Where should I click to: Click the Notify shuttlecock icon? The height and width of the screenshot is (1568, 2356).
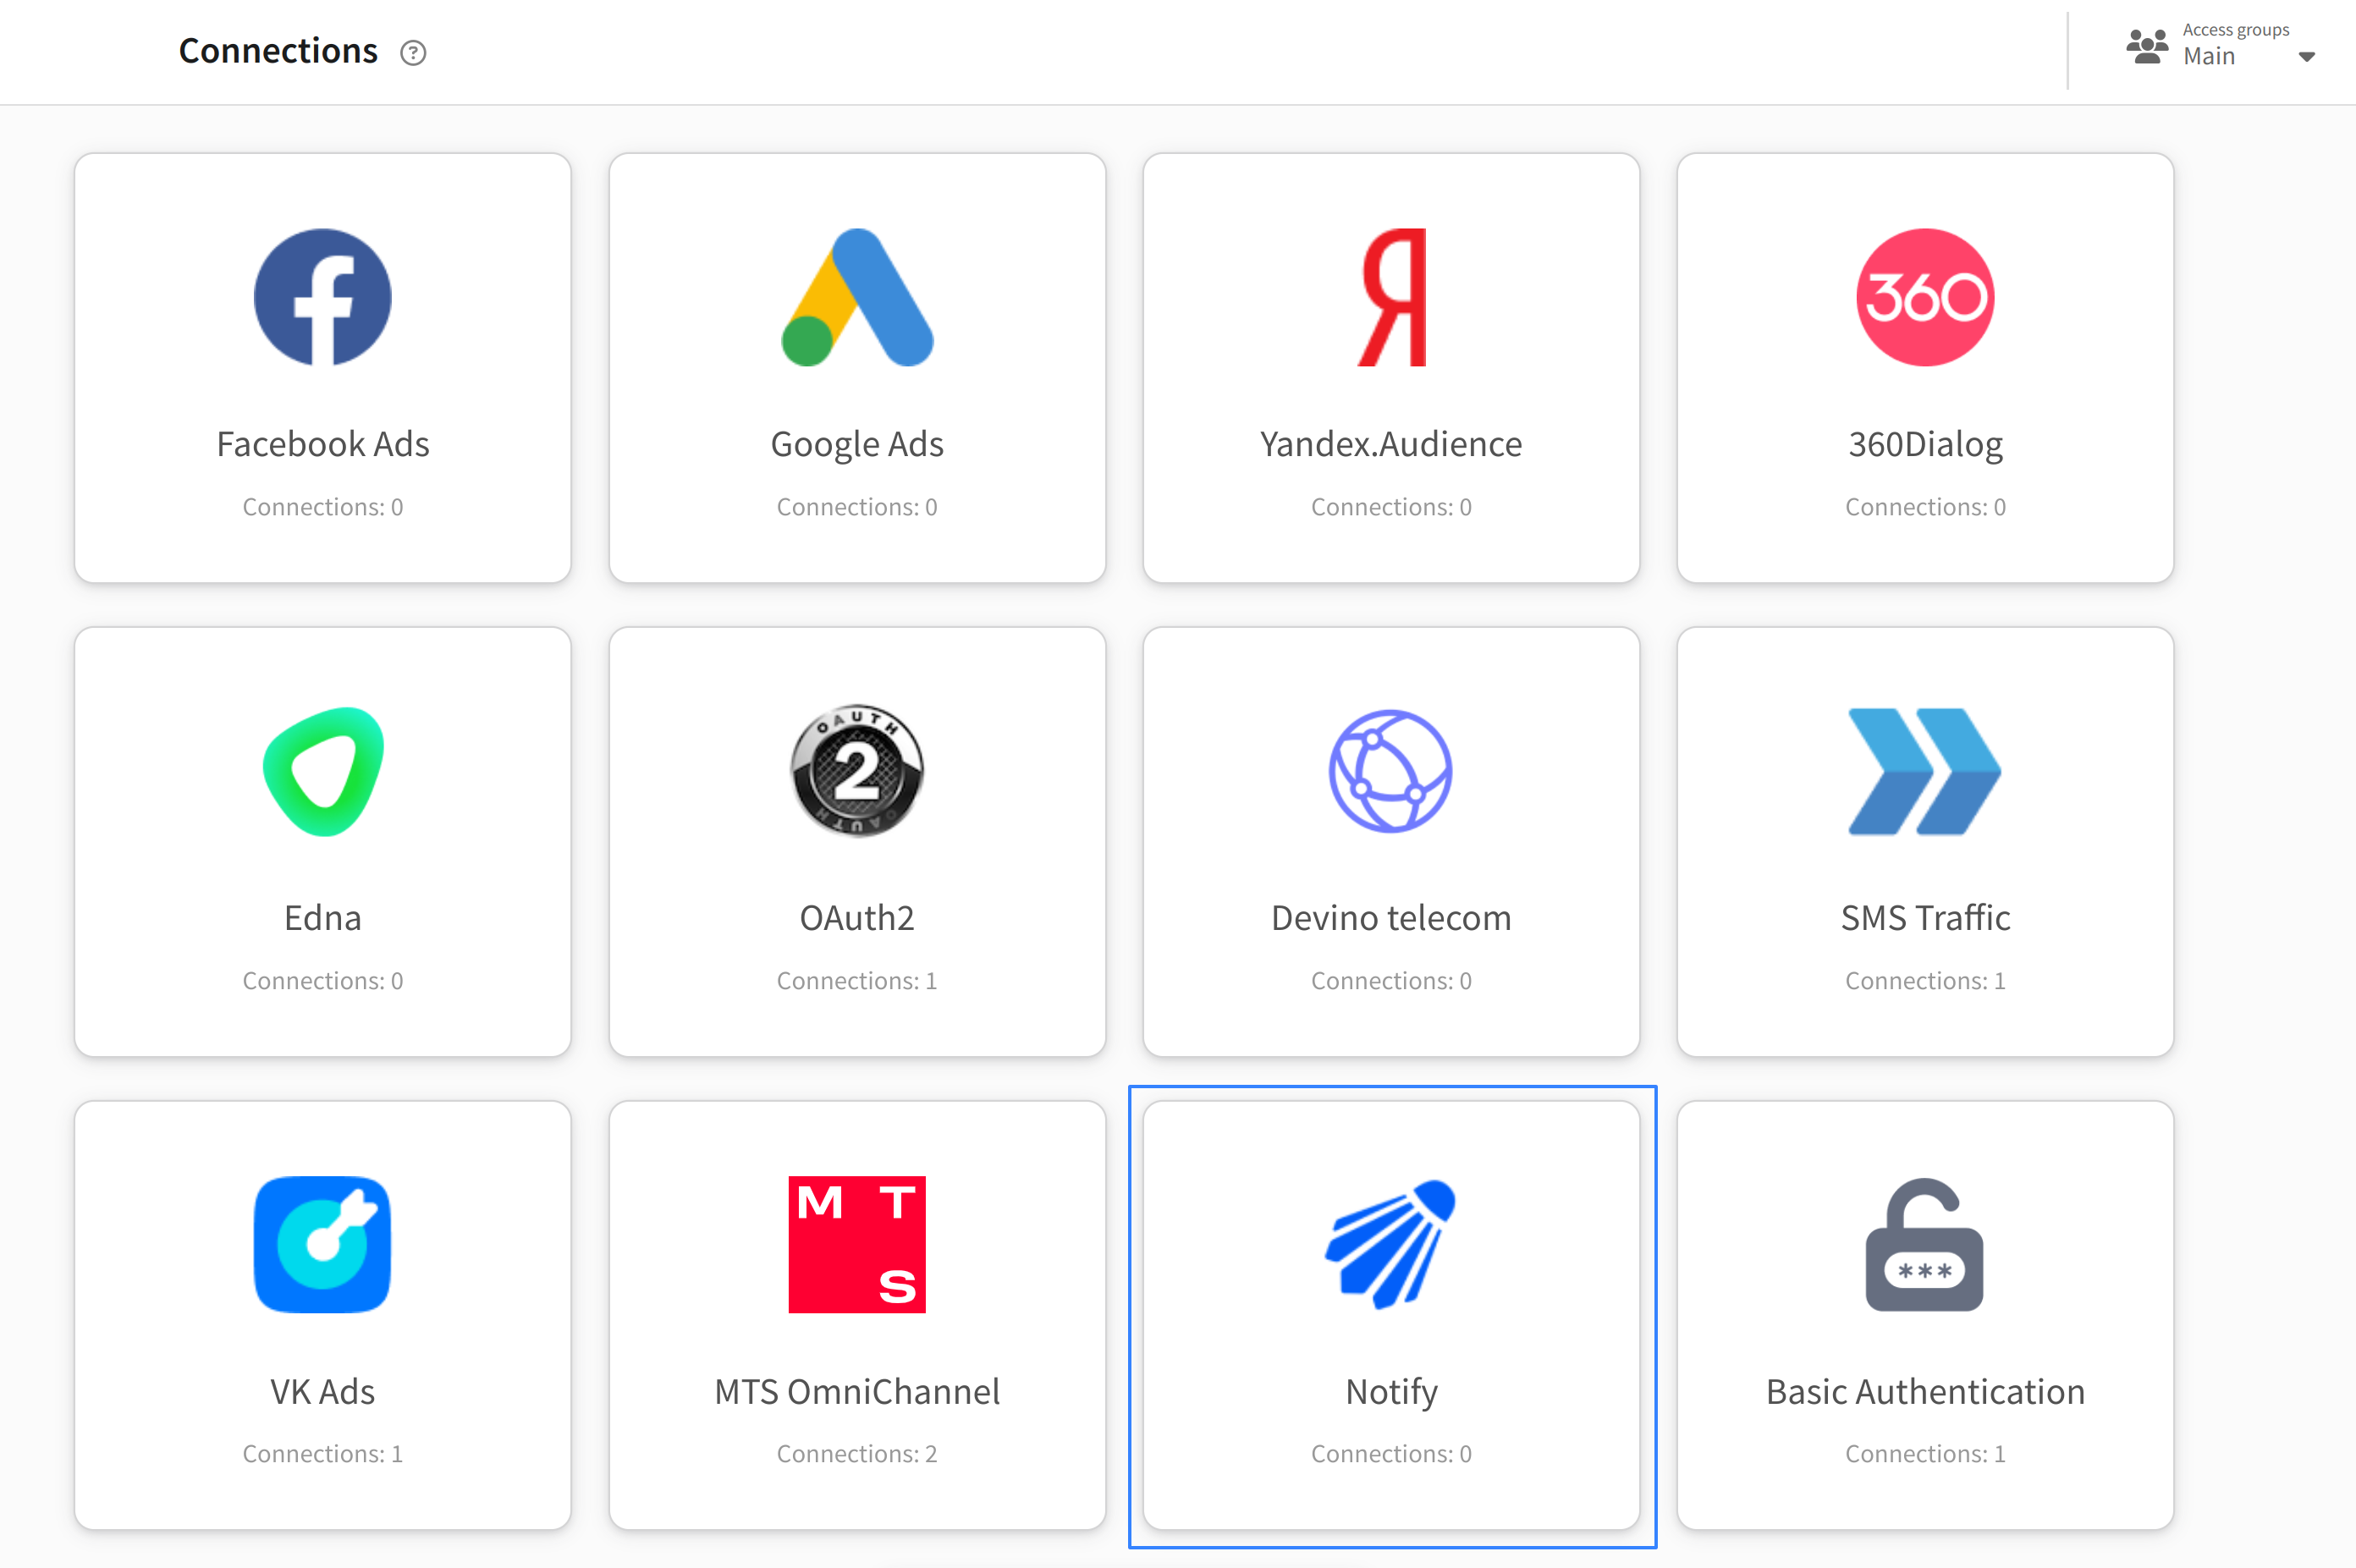1391,1245
